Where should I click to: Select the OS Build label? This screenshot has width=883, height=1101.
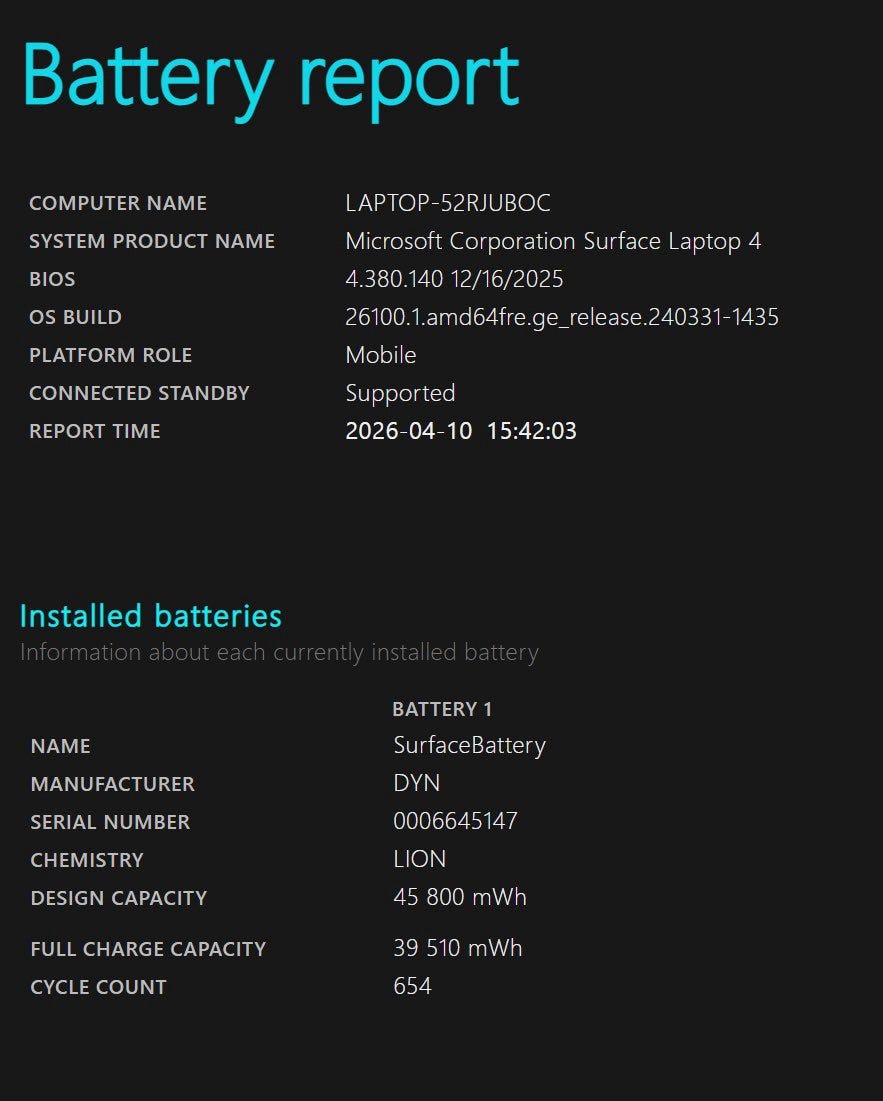(x=75, y=317)
